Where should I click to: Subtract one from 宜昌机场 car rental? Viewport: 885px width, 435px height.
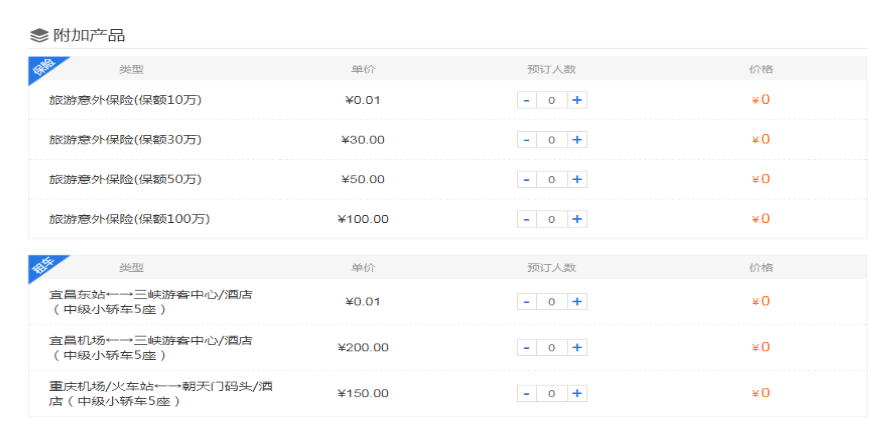526,348
